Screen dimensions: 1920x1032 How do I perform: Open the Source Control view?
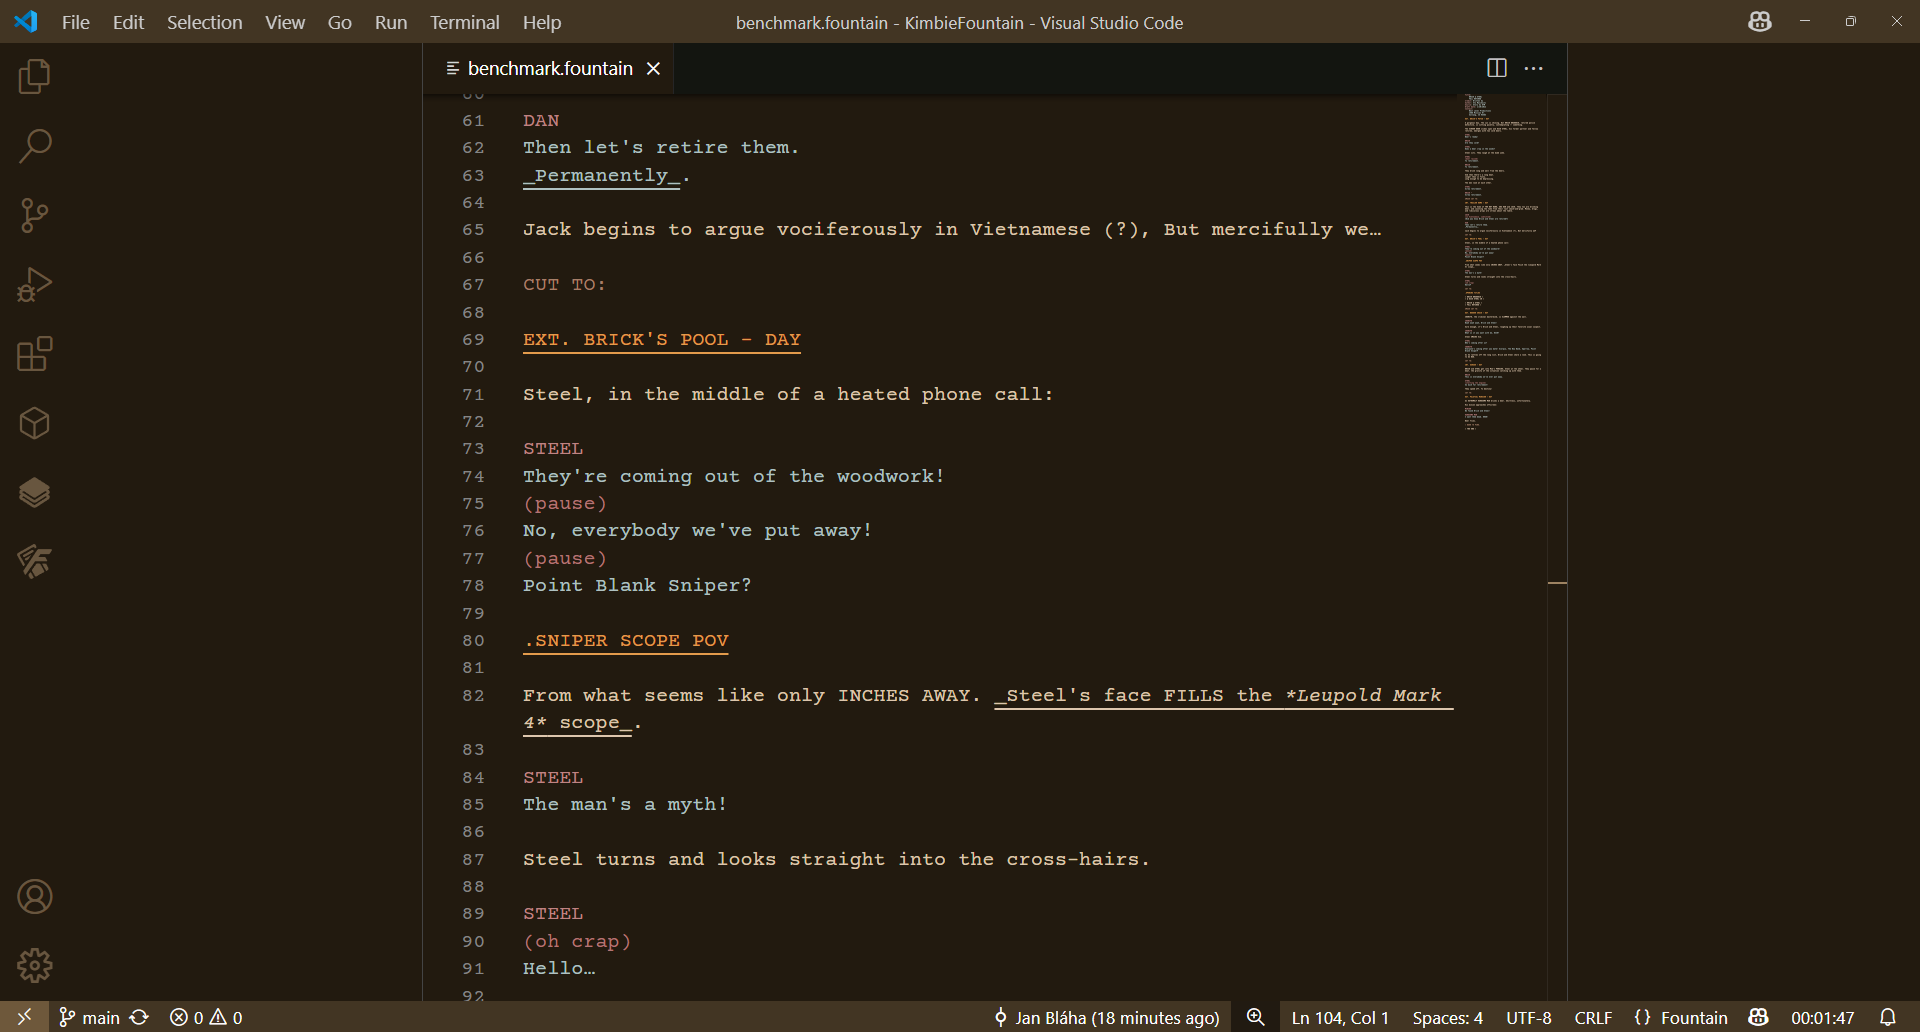pyautogui.click(x=35, y=215)
